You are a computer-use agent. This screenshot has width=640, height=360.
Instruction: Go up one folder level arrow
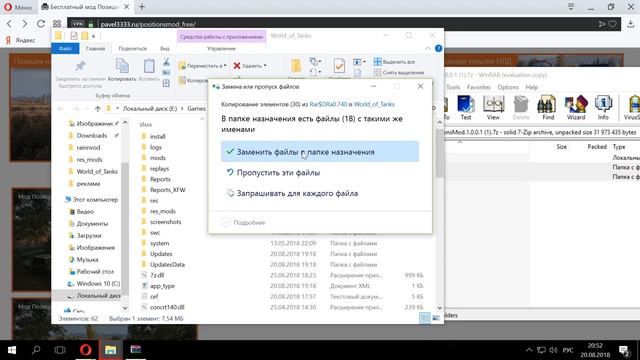[97, 109]
